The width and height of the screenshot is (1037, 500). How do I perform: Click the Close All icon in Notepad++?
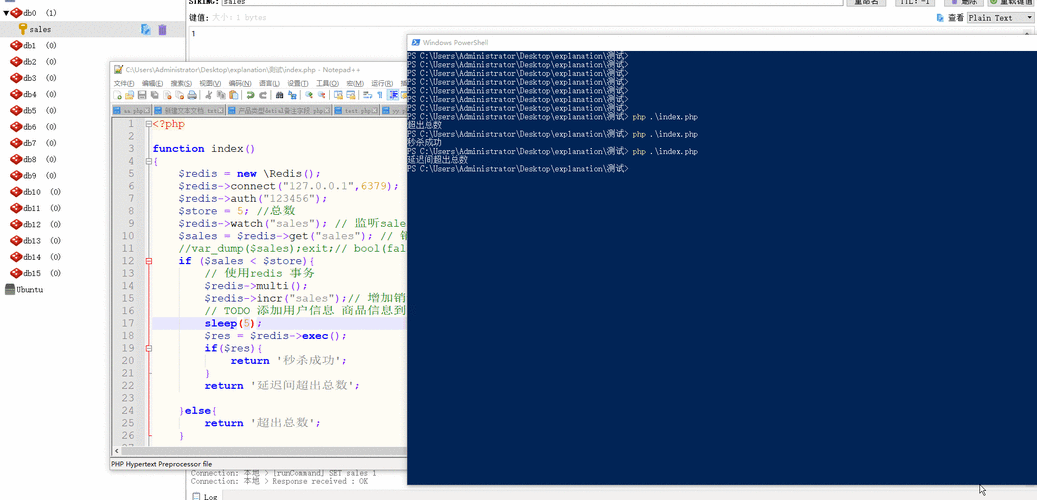(179, 95)
